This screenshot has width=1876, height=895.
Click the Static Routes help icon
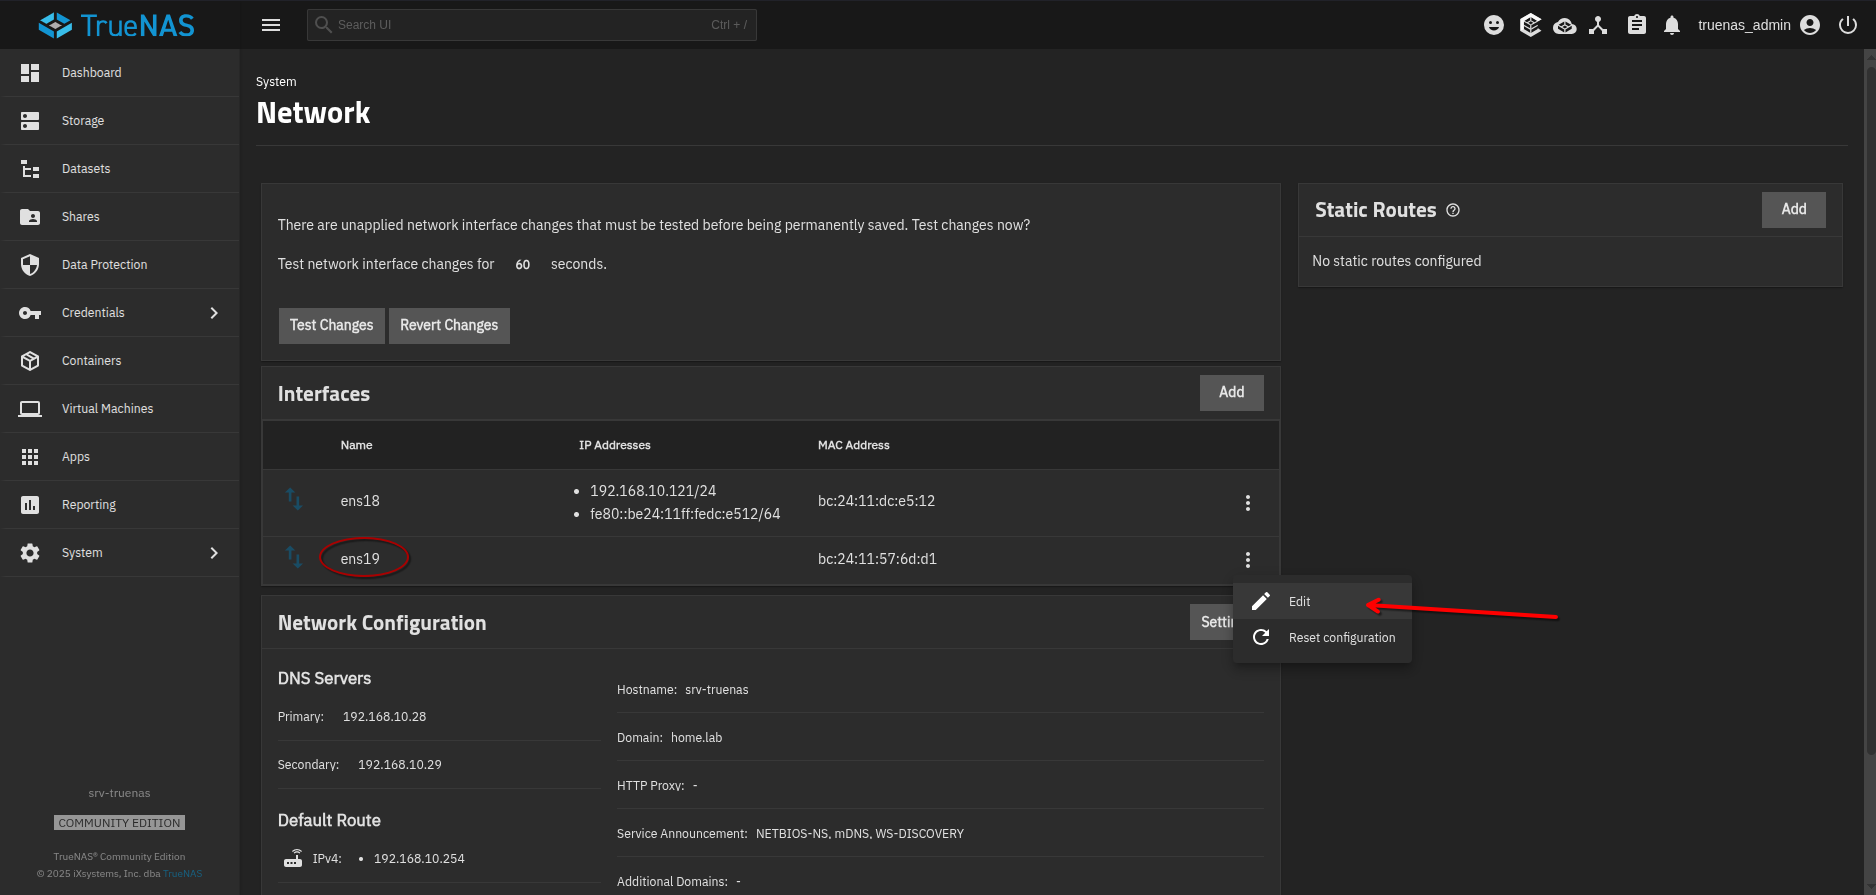1453,210
